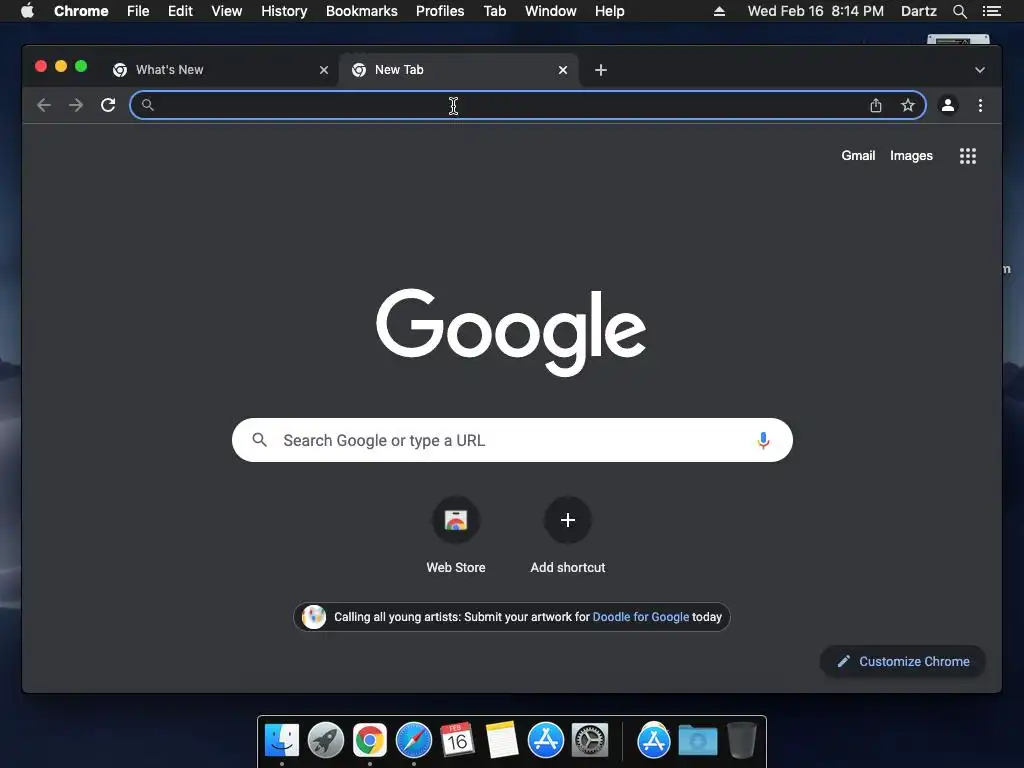Reload the current page
This screenshot has height=768, width=1024.
tap(108, 105)
